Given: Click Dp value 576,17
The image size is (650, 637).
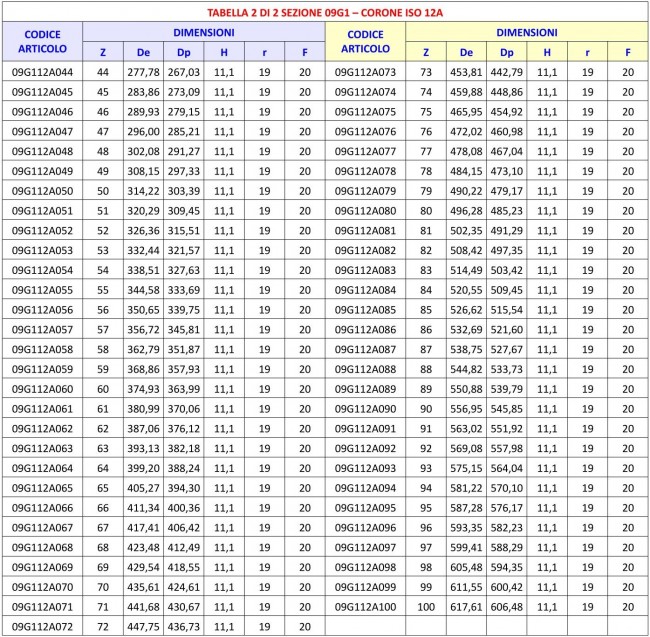Looking at the screenshot, I should [x=507, y=508].
